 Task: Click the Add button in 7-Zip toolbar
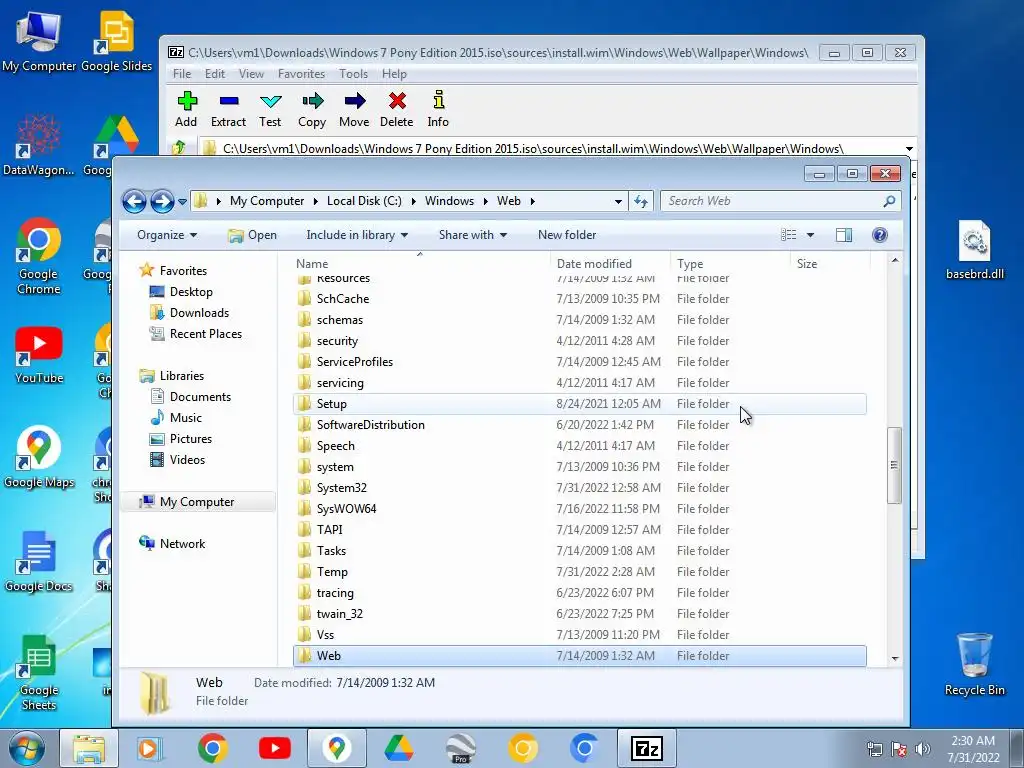click(x=186, y=109)
